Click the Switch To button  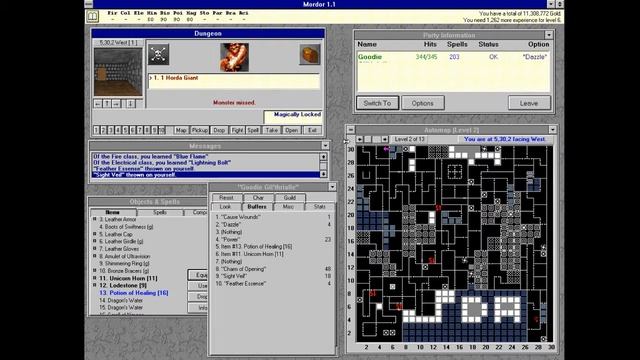pyautogui.click(x=377, y=103)
